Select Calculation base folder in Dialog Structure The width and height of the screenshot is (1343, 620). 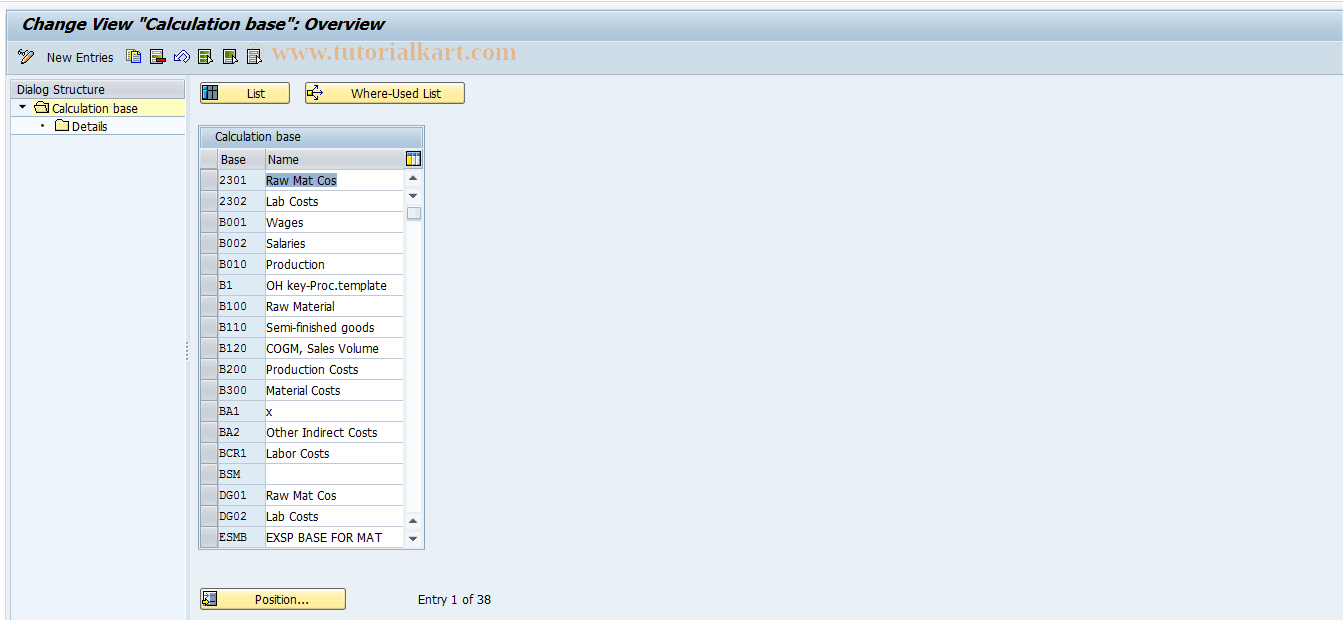click(x=86, y=108)
